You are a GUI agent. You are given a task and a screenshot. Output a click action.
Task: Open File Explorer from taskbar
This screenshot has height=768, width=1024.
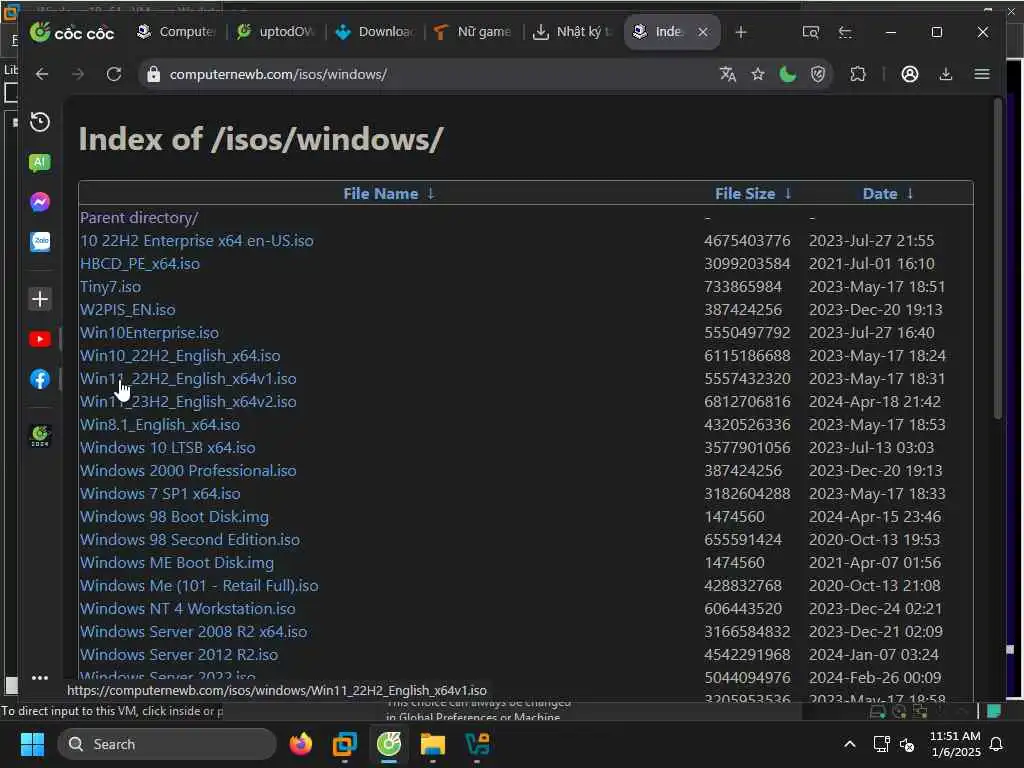(x=432, y=744)
